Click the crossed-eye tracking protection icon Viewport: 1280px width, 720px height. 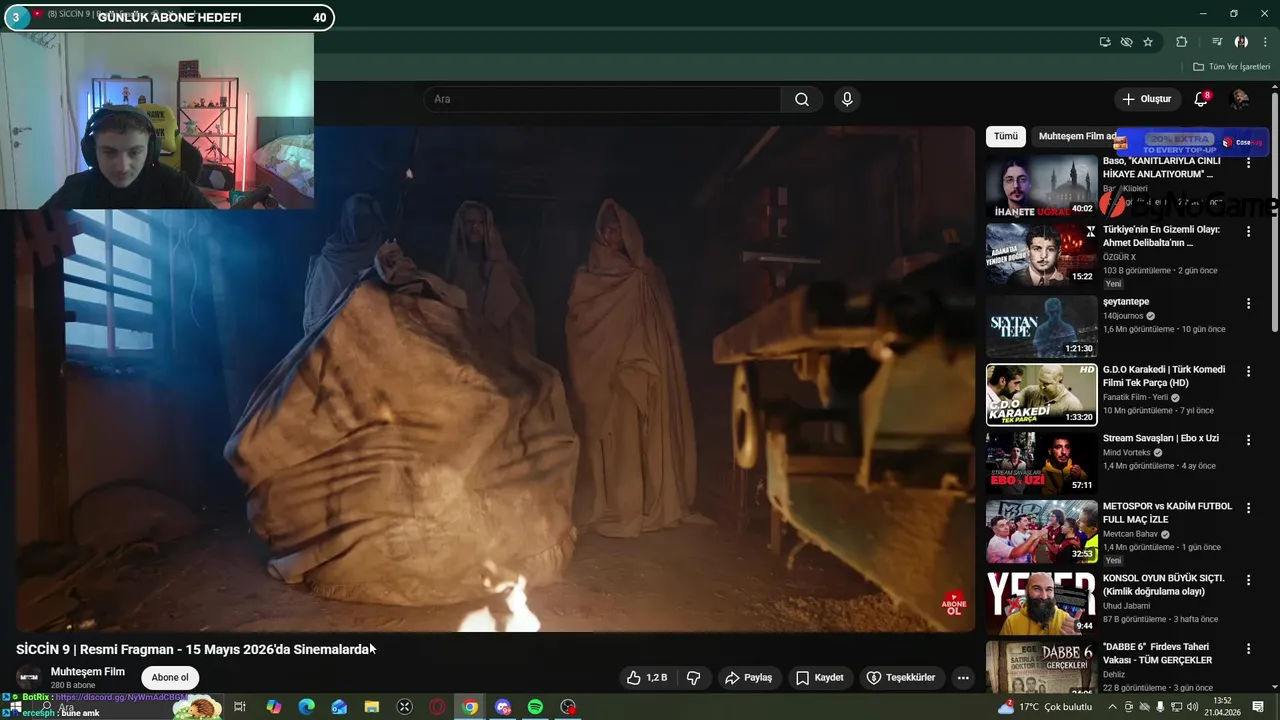pyautogui.click(x=1126, y=42)
